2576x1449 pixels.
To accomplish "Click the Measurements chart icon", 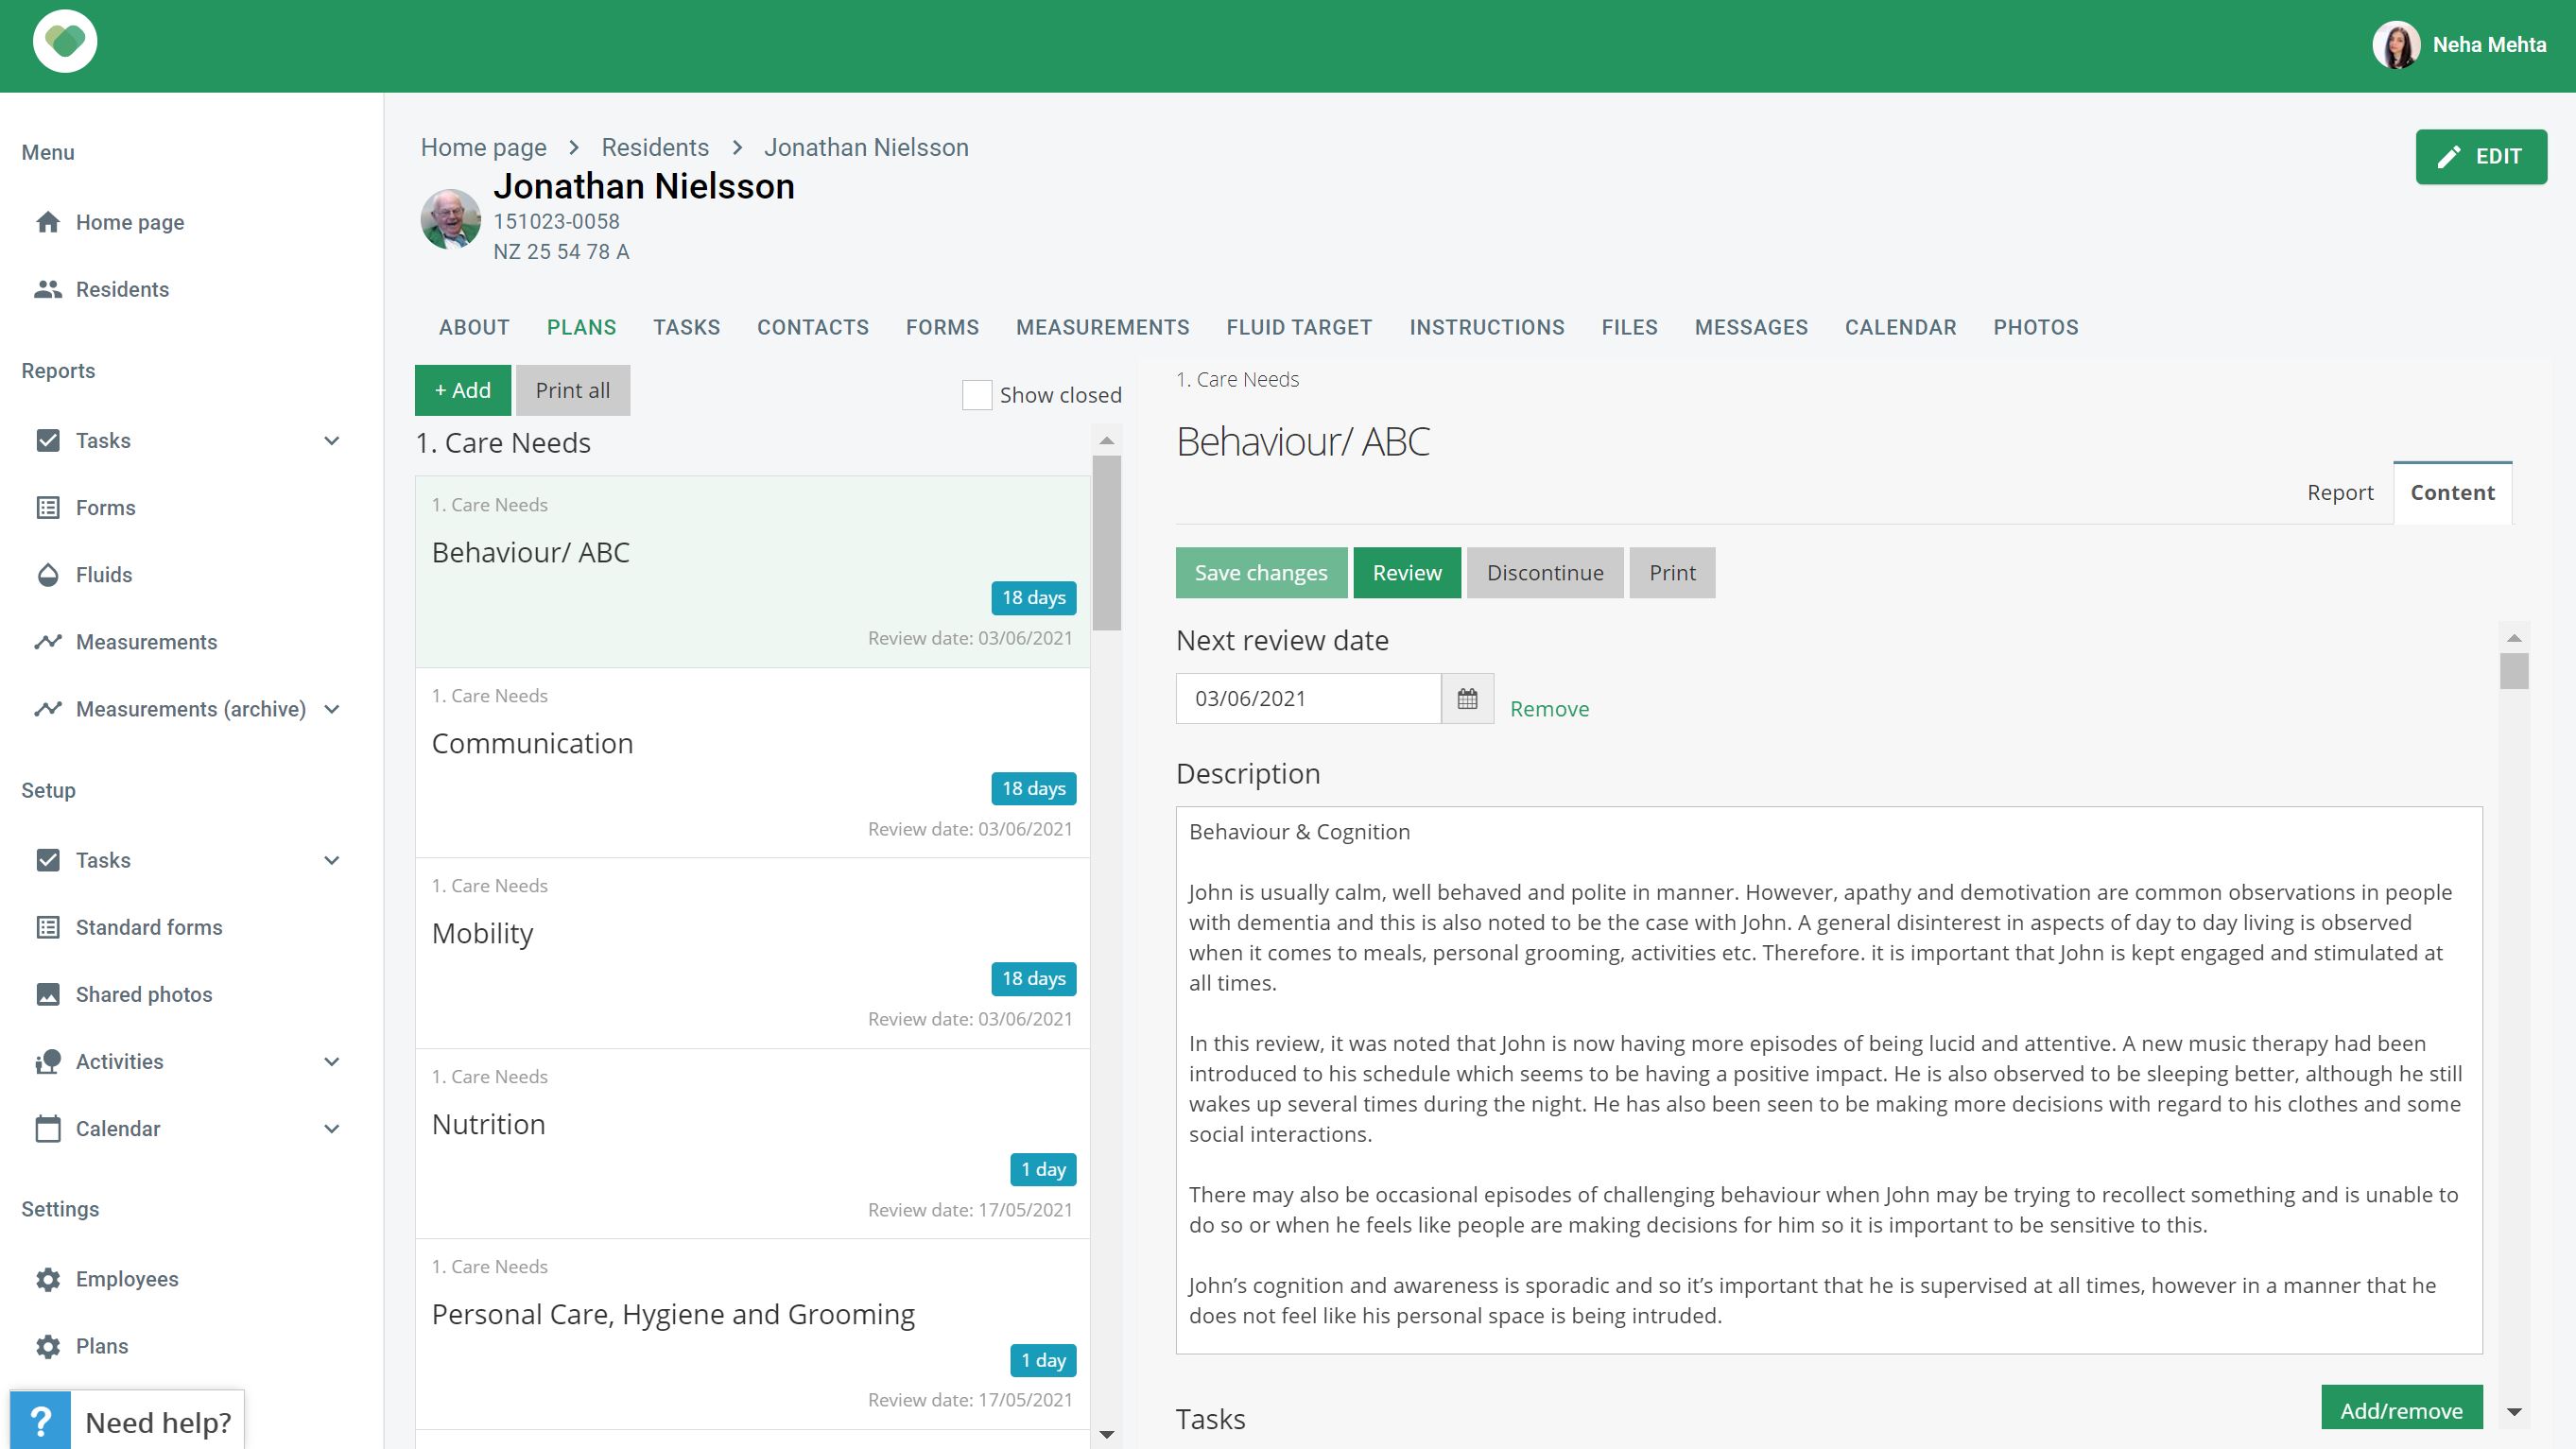I will pos(48,642).
